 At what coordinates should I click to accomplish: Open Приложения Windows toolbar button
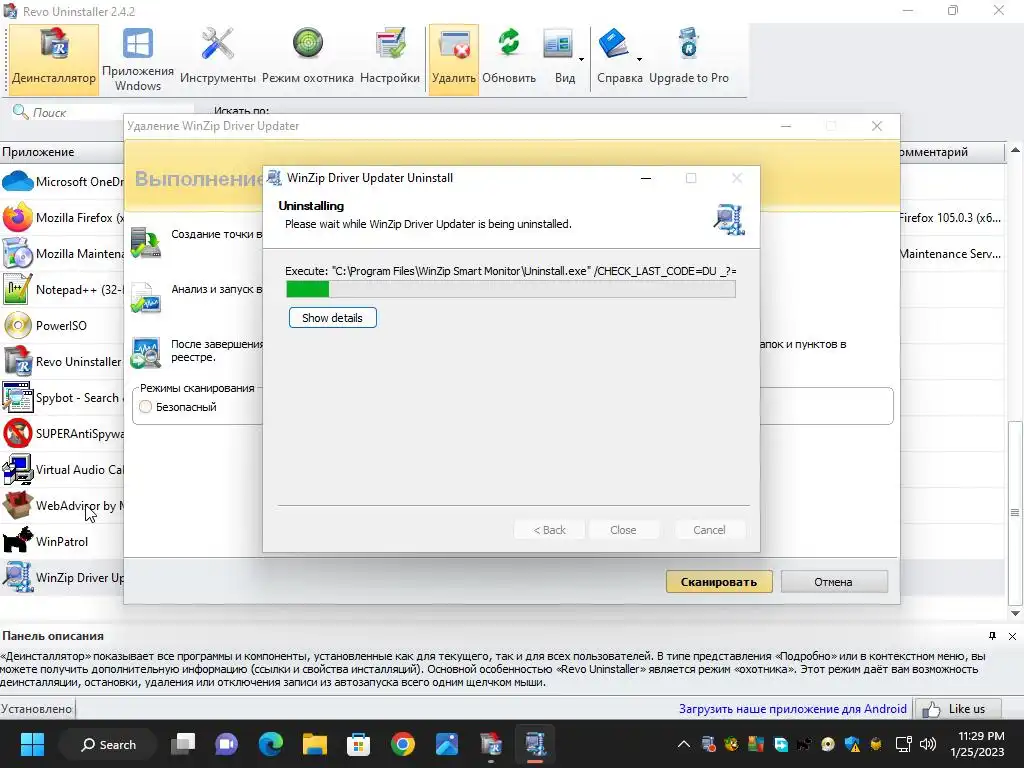[138, 59]
